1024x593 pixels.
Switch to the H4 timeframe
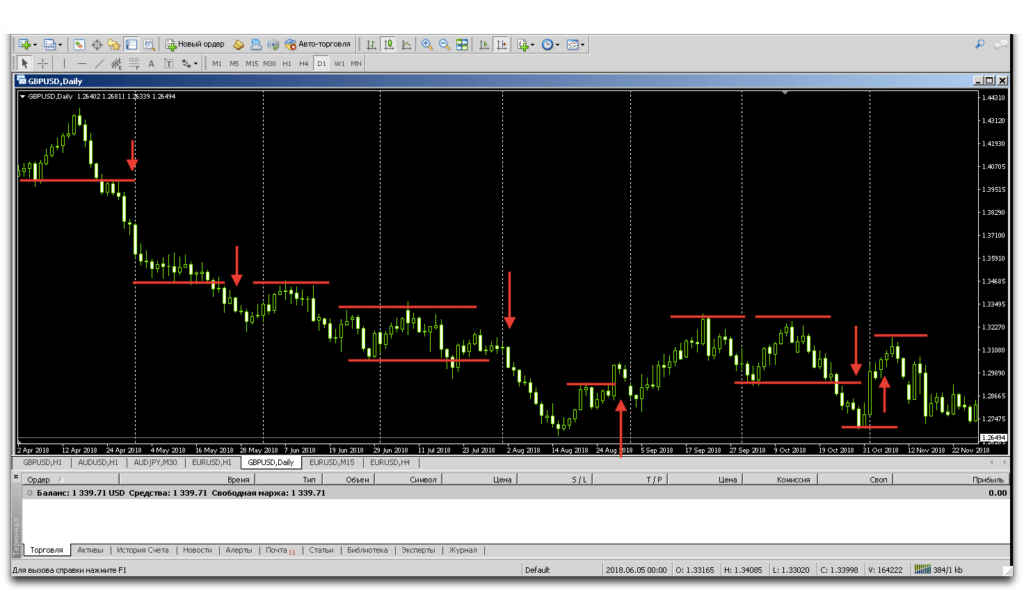tap(304, 63)
